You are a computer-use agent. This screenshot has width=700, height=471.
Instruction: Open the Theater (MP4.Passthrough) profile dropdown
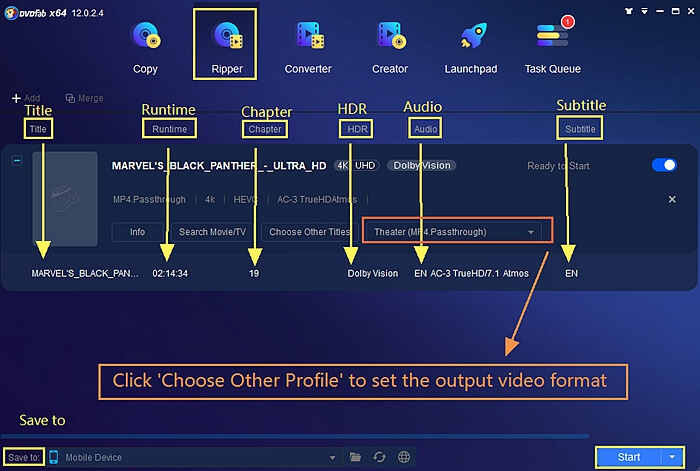click(453, 232)
